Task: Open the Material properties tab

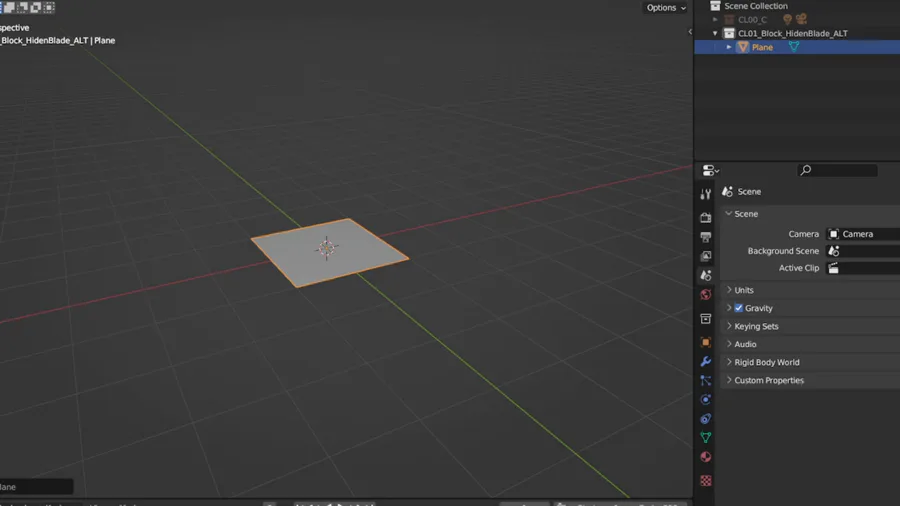Action: click(x=705, y=457)
